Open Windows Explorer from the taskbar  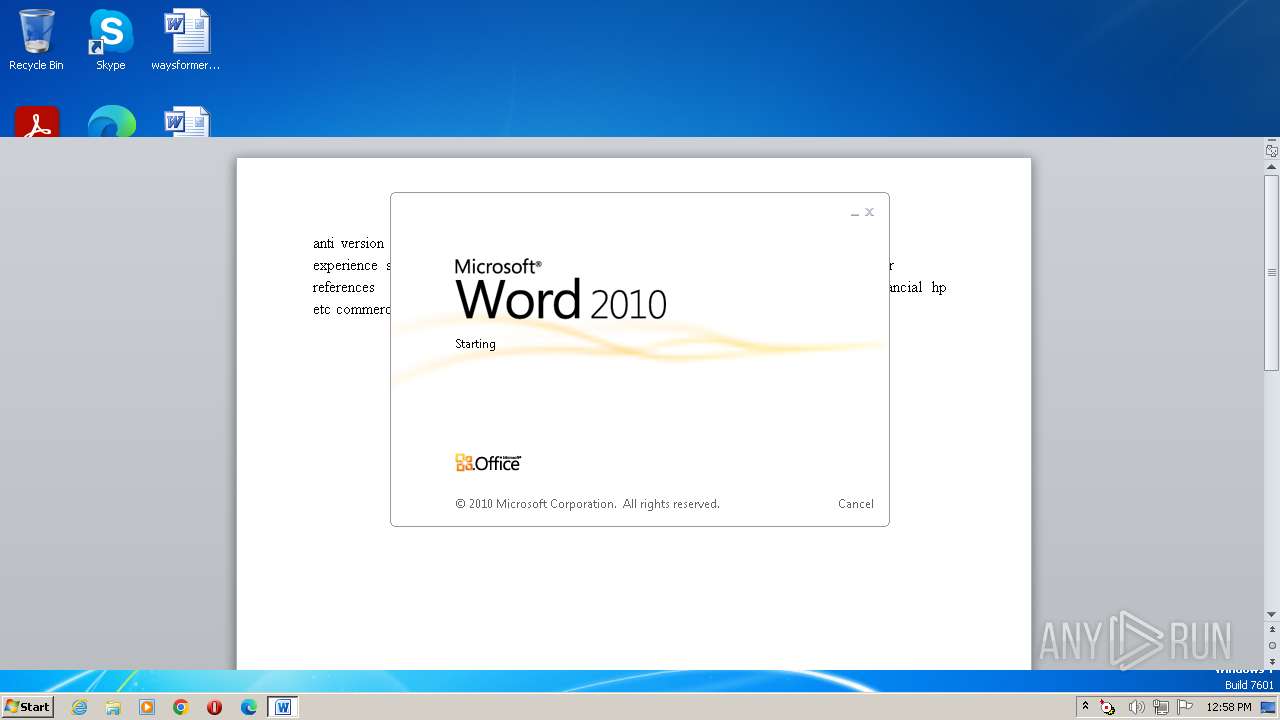[x=113, y=707]
